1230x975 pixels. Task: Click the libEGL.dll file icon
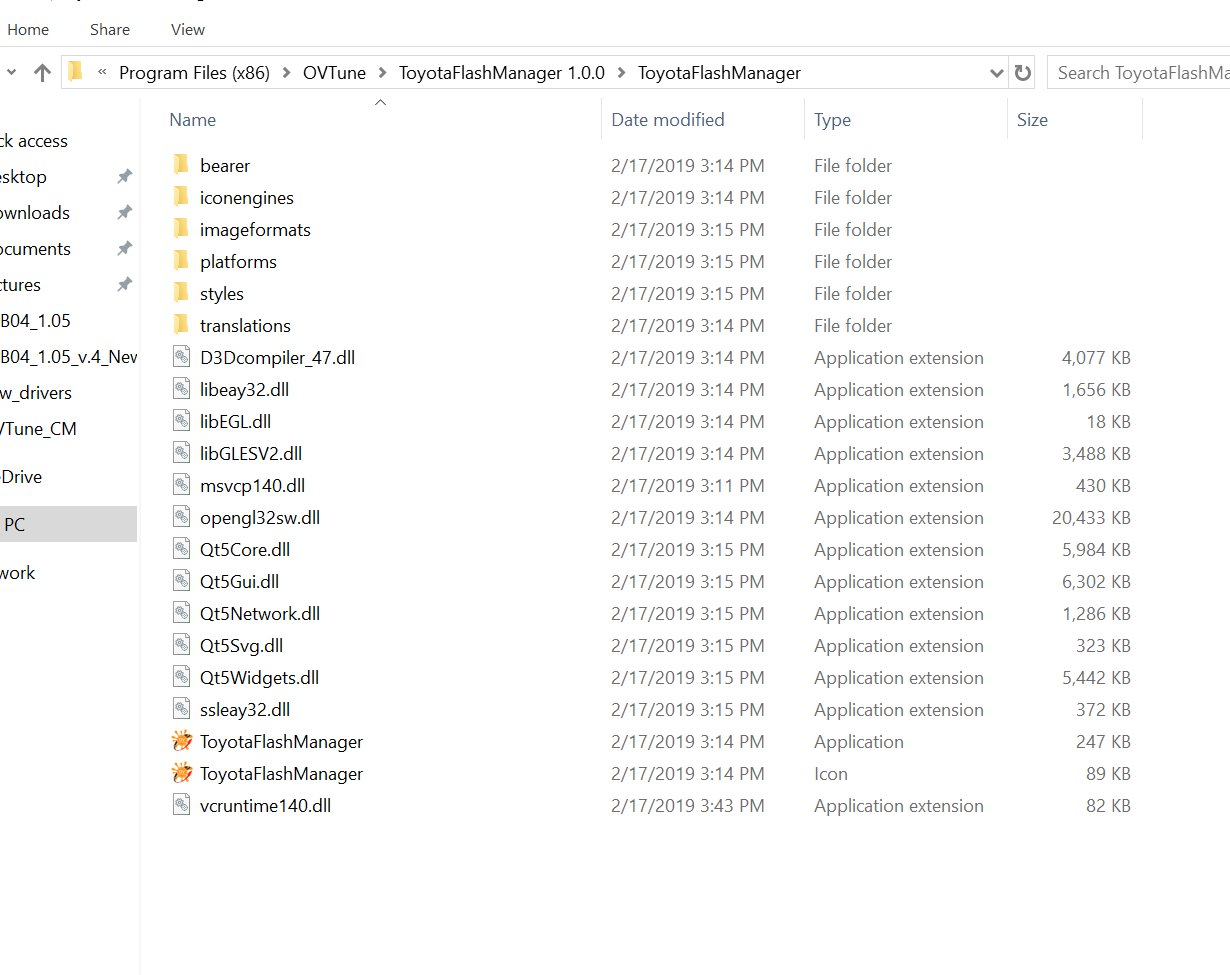coord(181,421)
